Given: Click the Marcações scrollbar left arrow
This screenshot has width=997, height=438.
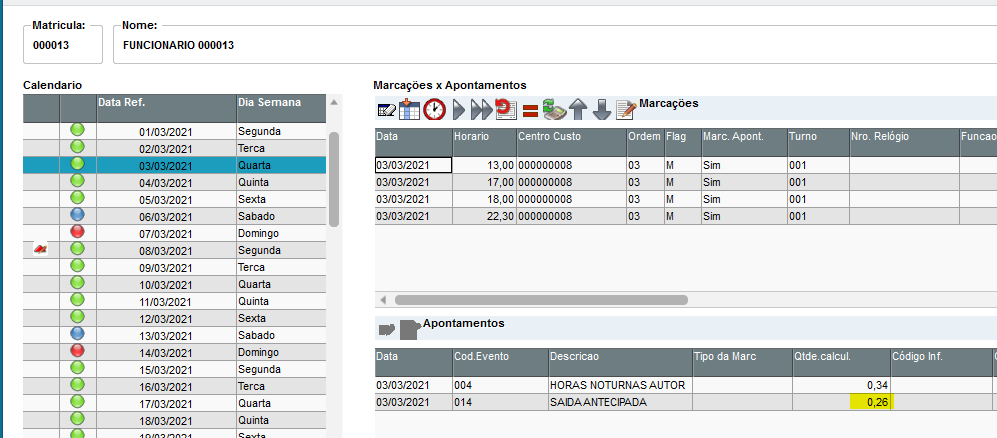Looking at the screenshot, I should (x=383, y=299).
